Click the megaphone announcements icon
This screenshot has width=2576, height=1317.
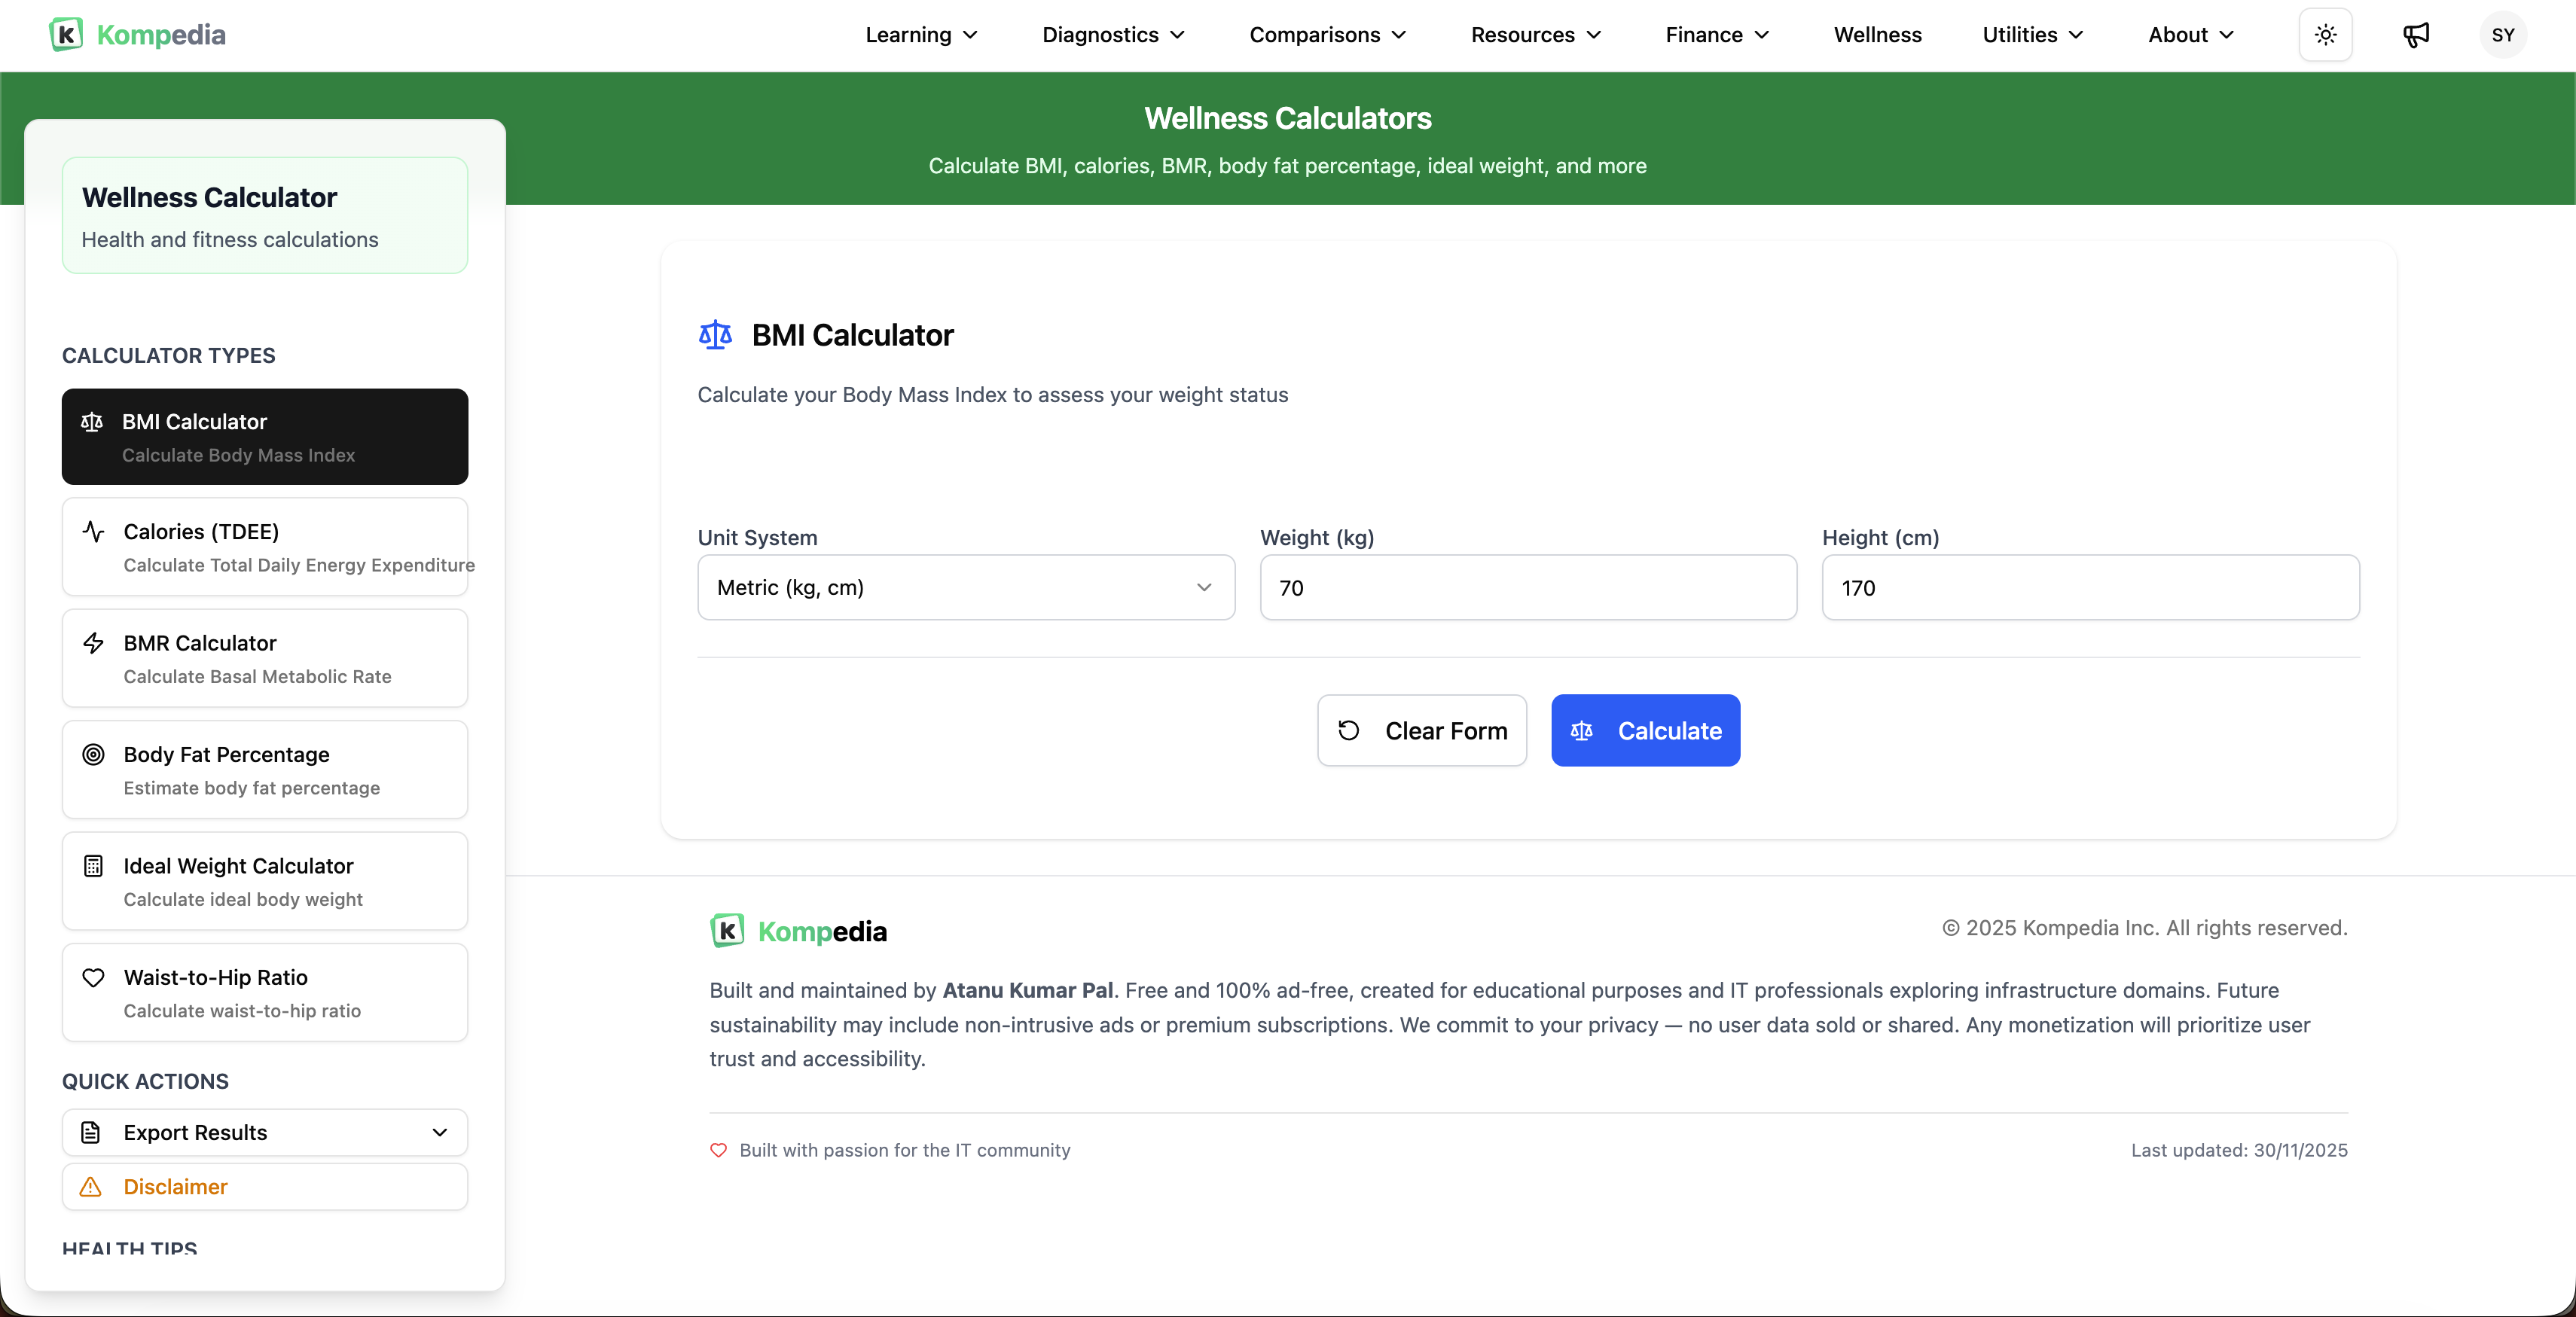tap(2416, 35)
